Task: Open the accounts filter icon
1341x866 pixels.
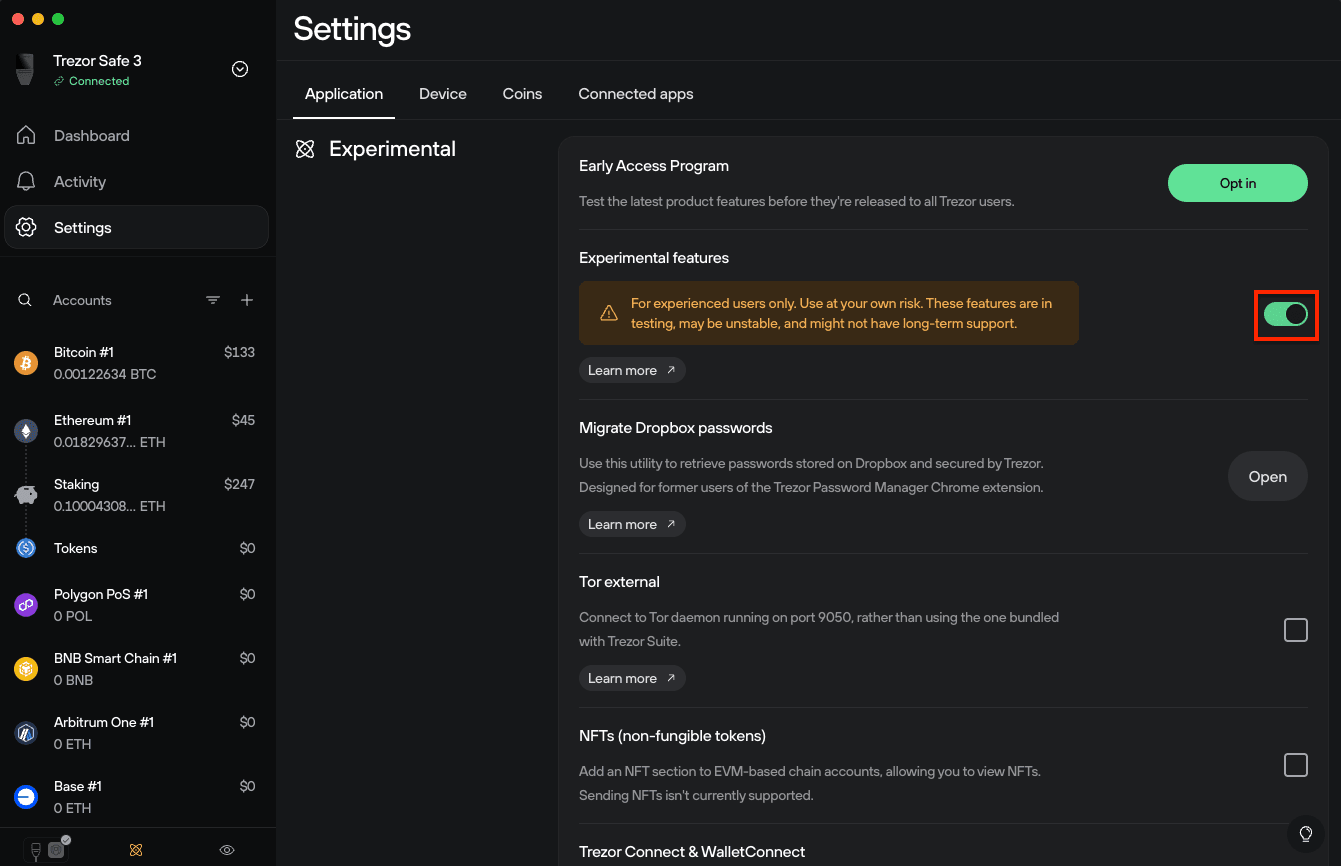Action: 213,300
